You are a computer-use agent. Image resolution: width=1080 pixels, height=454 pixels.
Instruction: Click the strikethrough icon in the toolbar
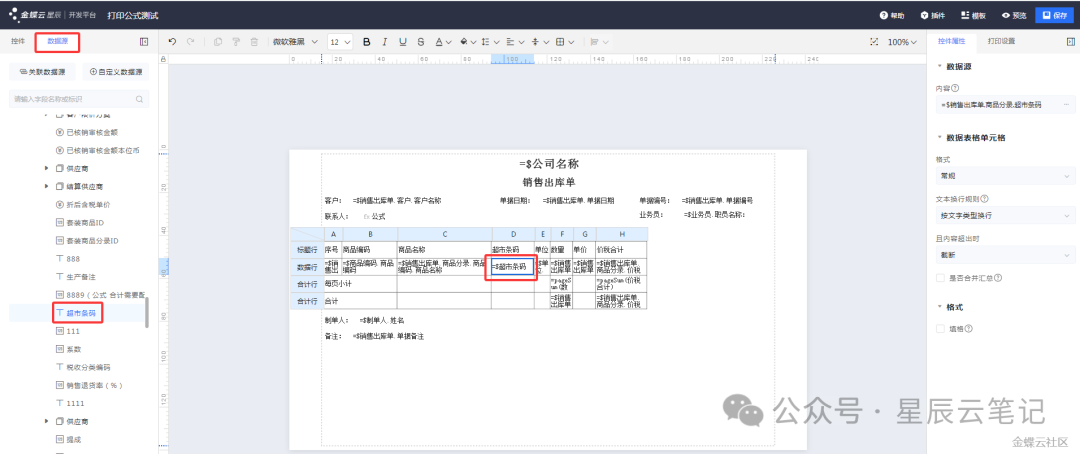point(419,42)
